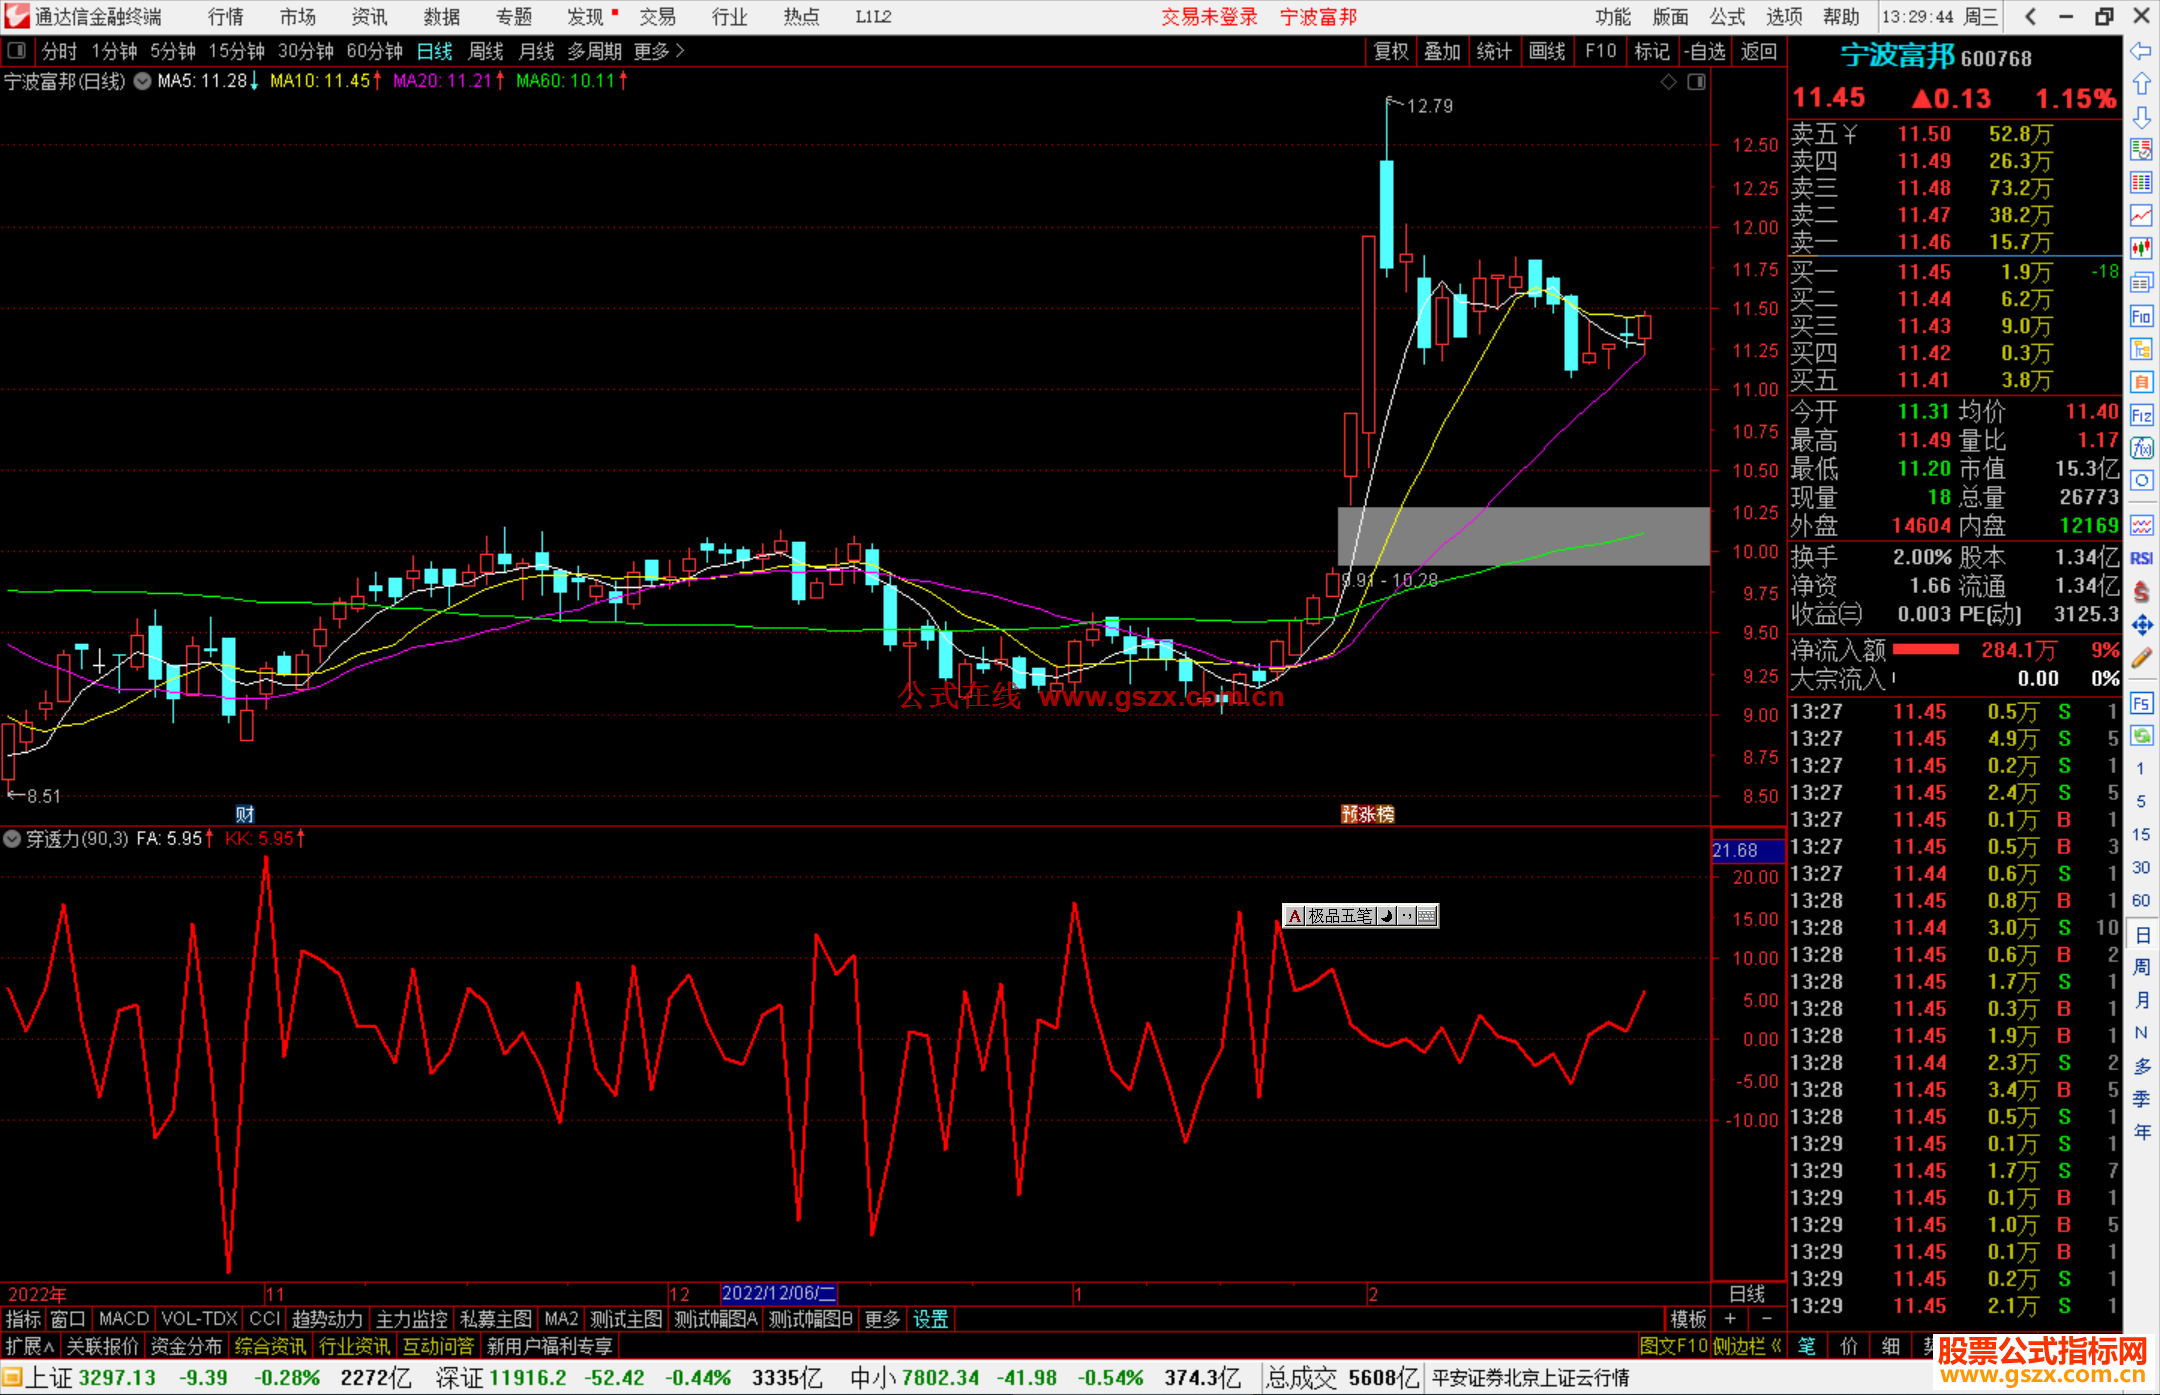Image resolution: width=2160 pixels, height=1395 pixels.
Task: Click the 2022/12/06 date marker on the timeline
Action: point(778,1293)
